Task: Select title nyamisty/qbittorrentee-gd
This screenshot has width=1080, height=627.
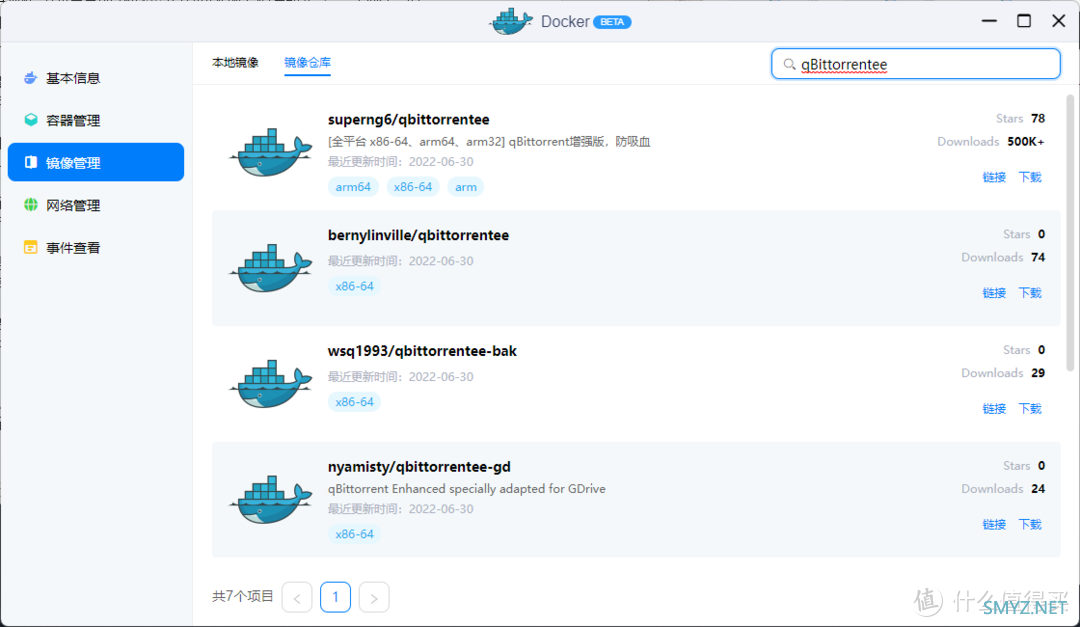Action: pyautogui.click(x=419, y=466)
